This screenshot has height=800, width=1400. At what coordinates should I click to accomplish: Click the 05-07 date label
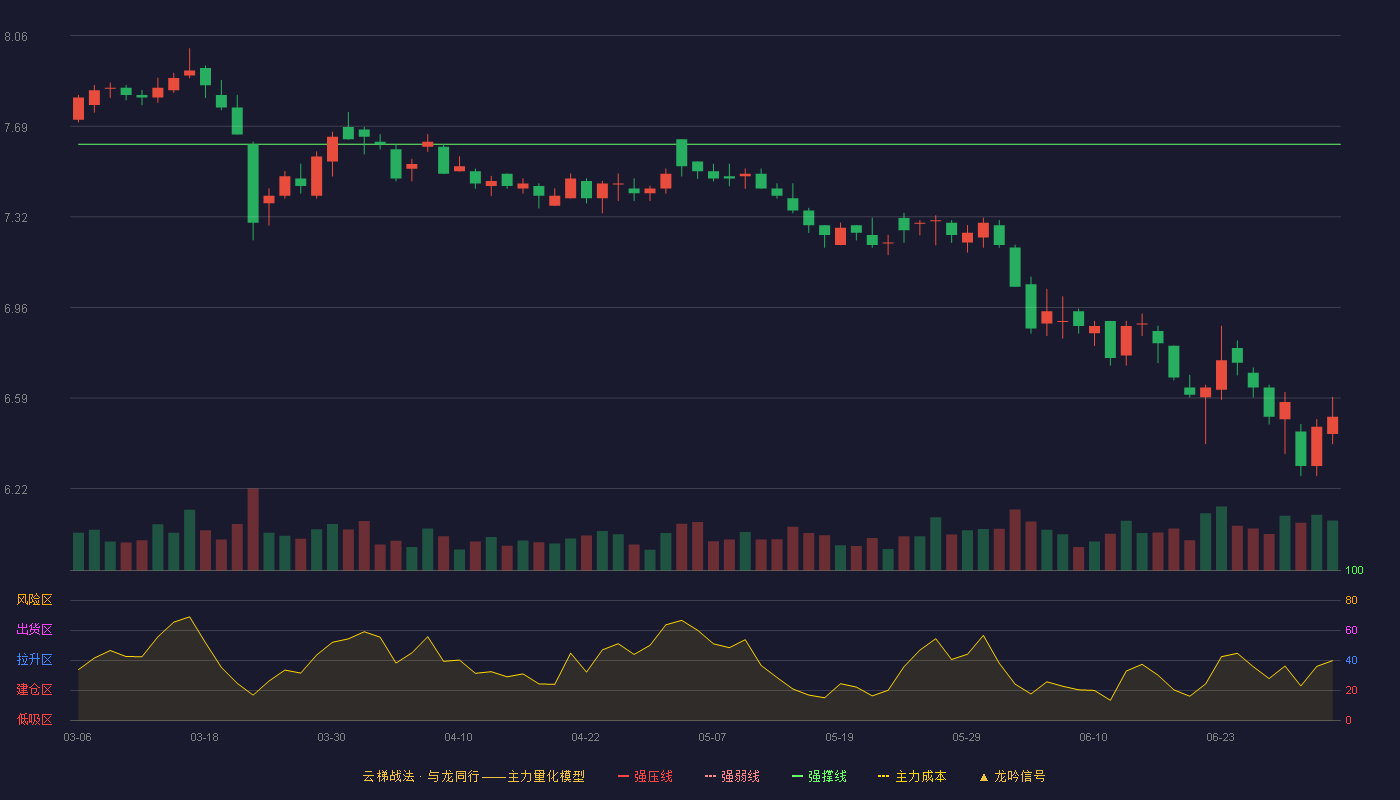713,737
